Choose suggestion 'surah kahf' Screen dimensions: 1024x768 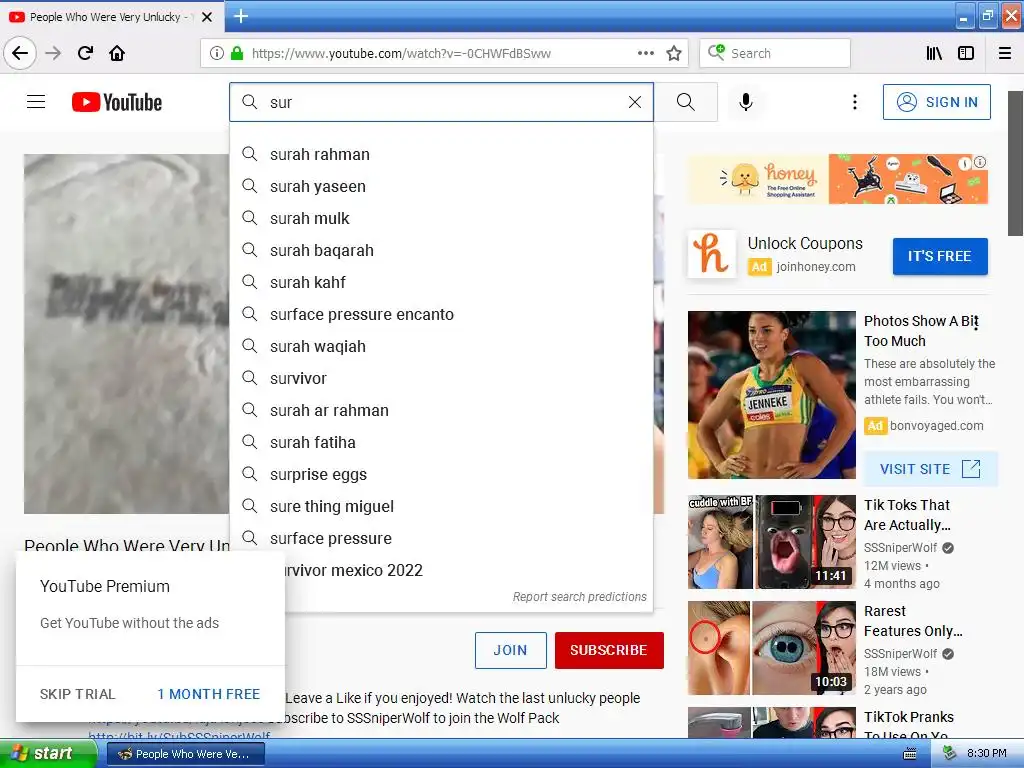pos(441,282)
